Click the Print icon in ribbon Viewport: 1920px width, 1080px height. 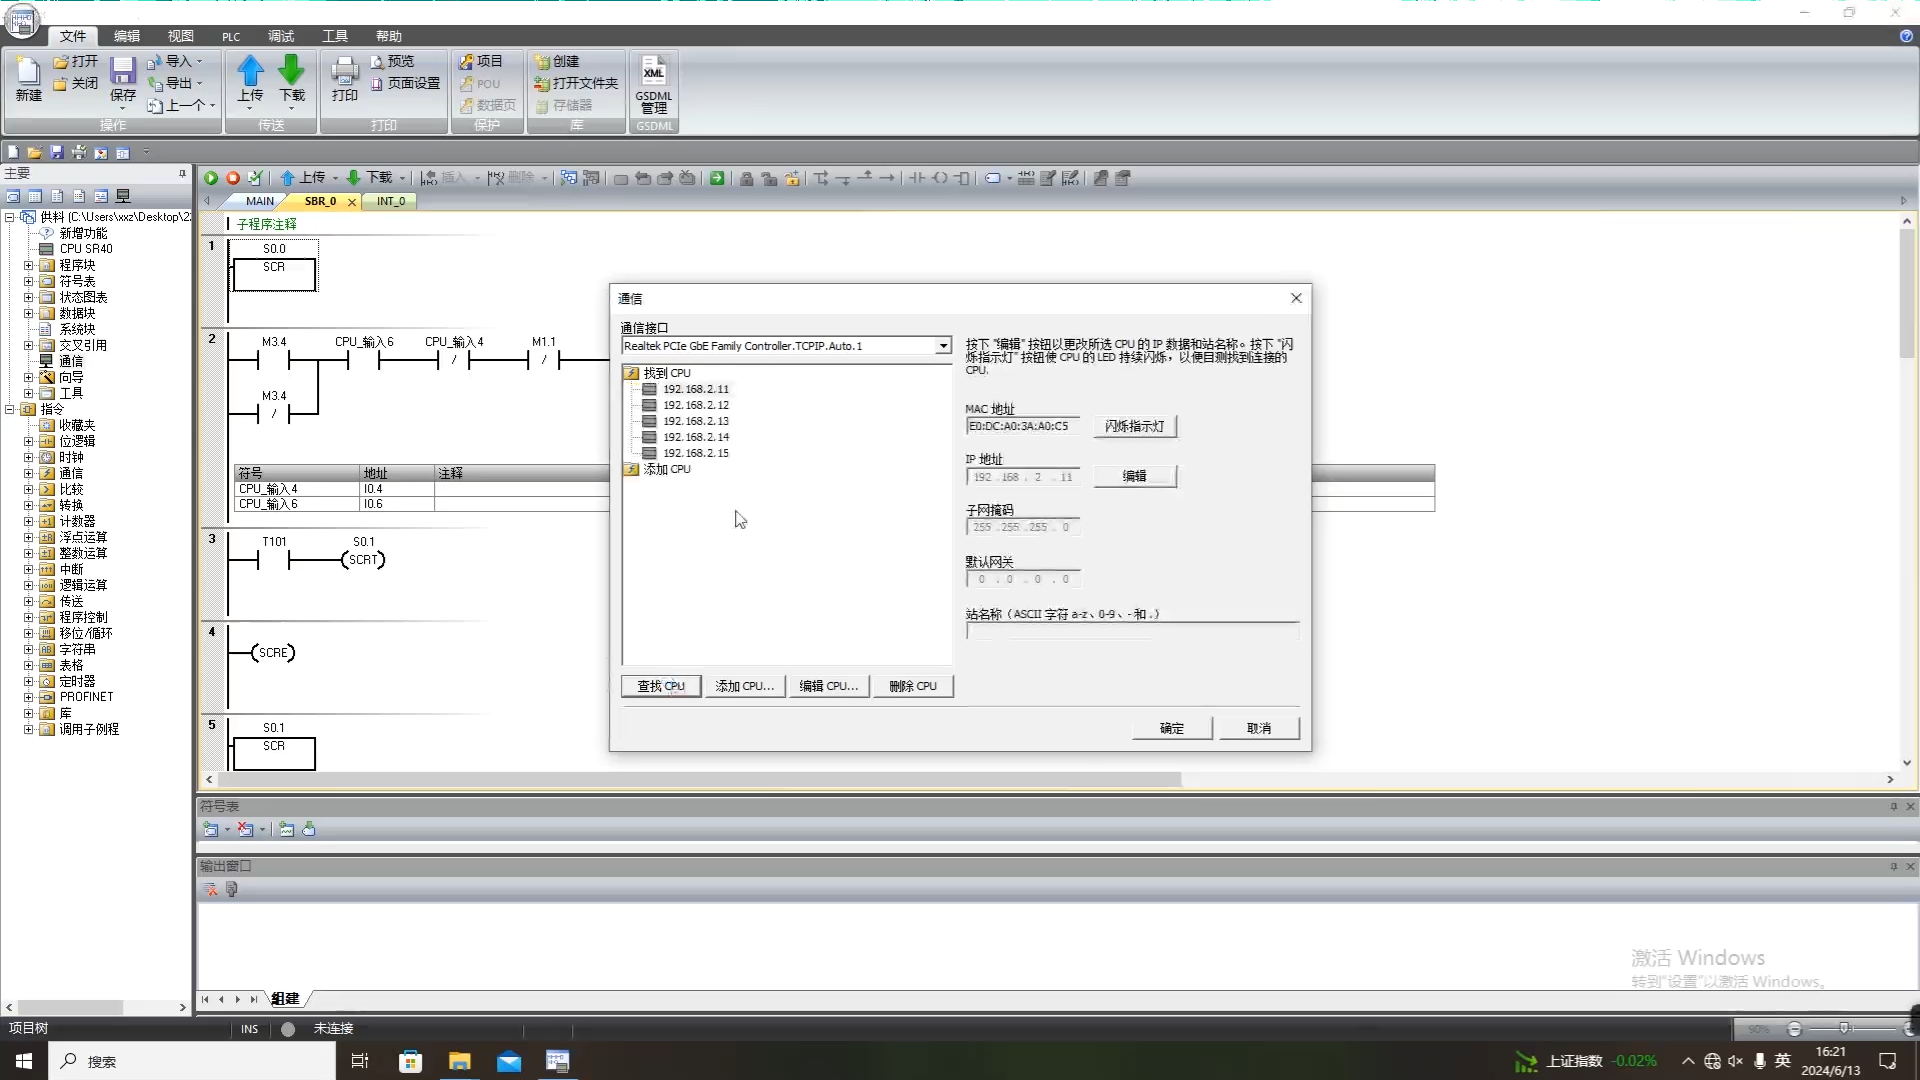tap(344, 72)
